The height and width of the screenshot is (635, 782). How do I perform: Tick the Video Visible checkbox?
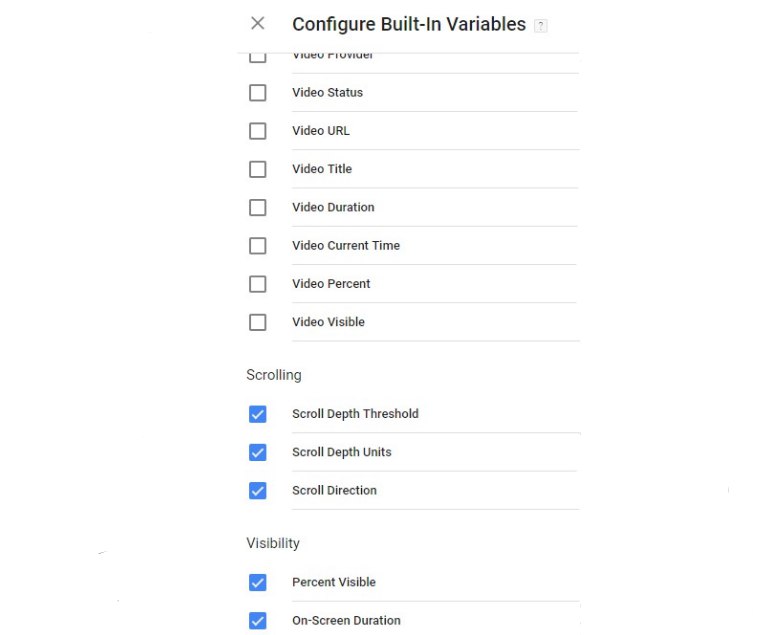257,322
